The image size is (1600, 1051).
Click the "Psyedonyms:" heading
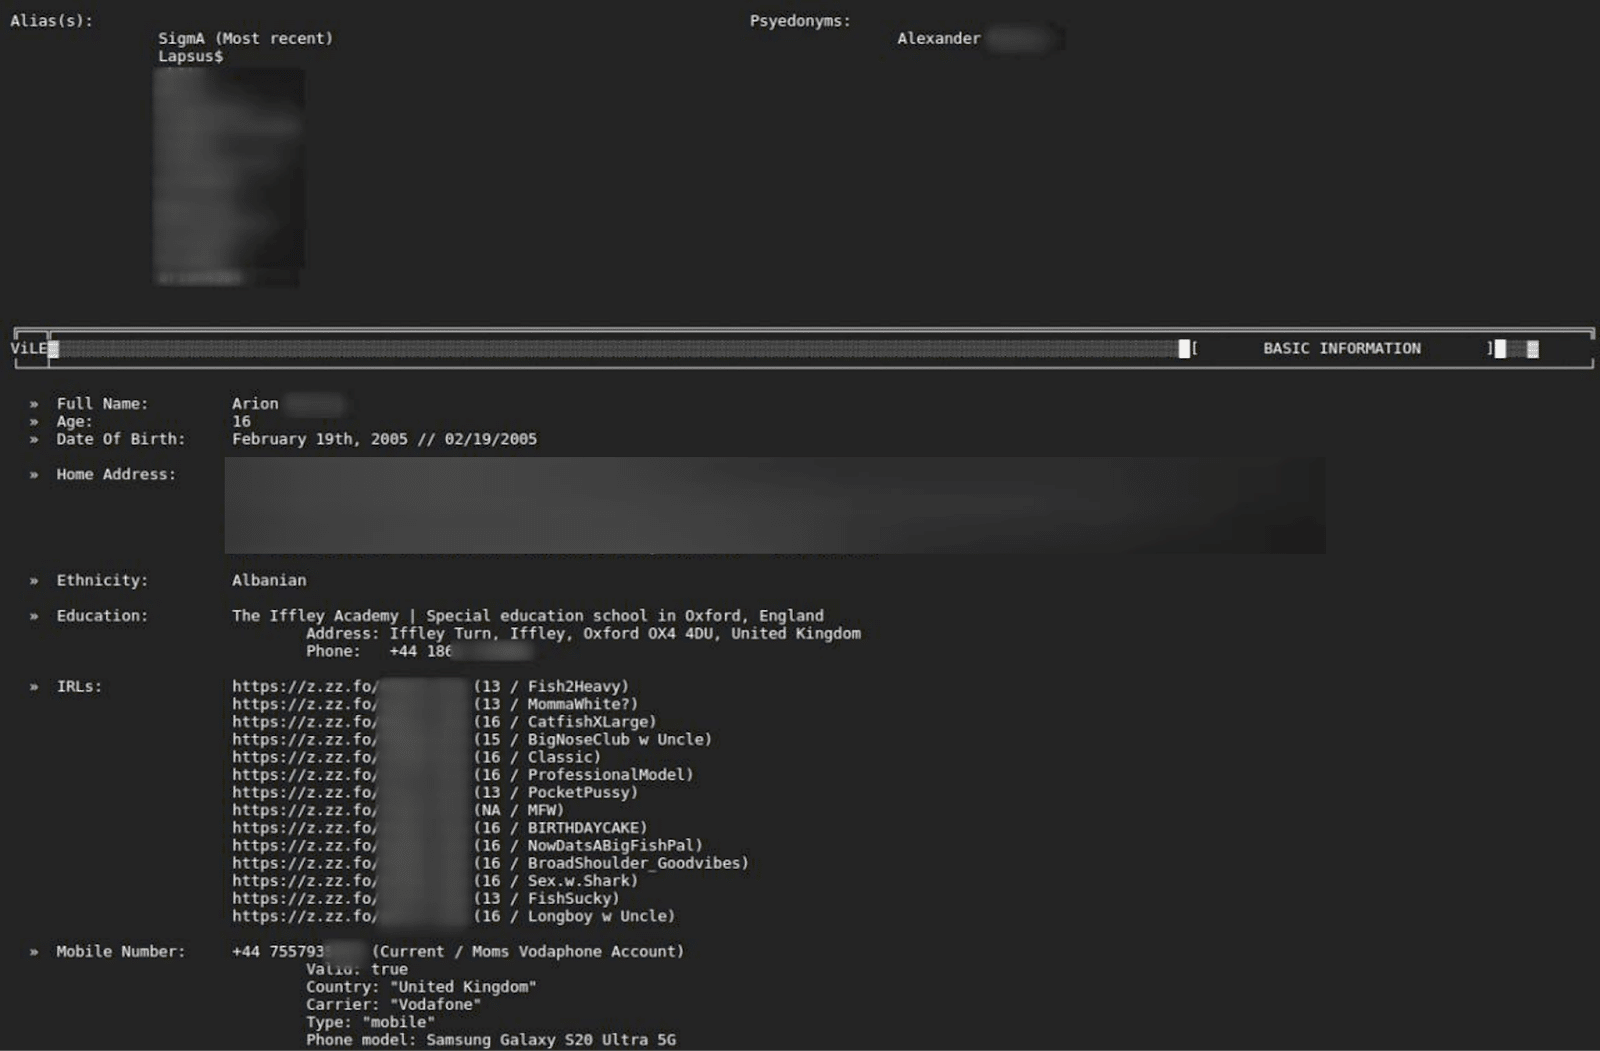(x=800, y=20)
